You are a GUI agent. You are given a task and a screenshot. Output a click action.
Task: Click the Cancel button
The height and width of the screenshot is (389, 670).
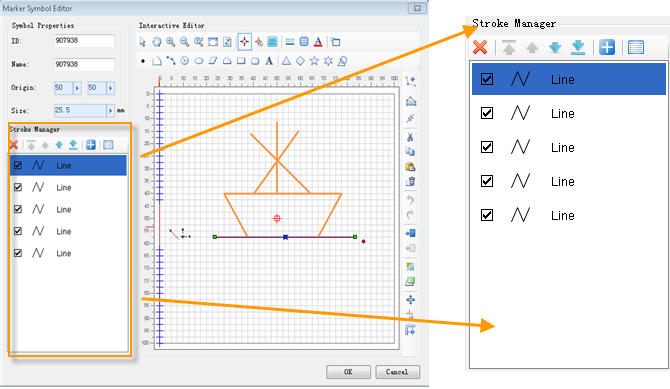point(397,372)
